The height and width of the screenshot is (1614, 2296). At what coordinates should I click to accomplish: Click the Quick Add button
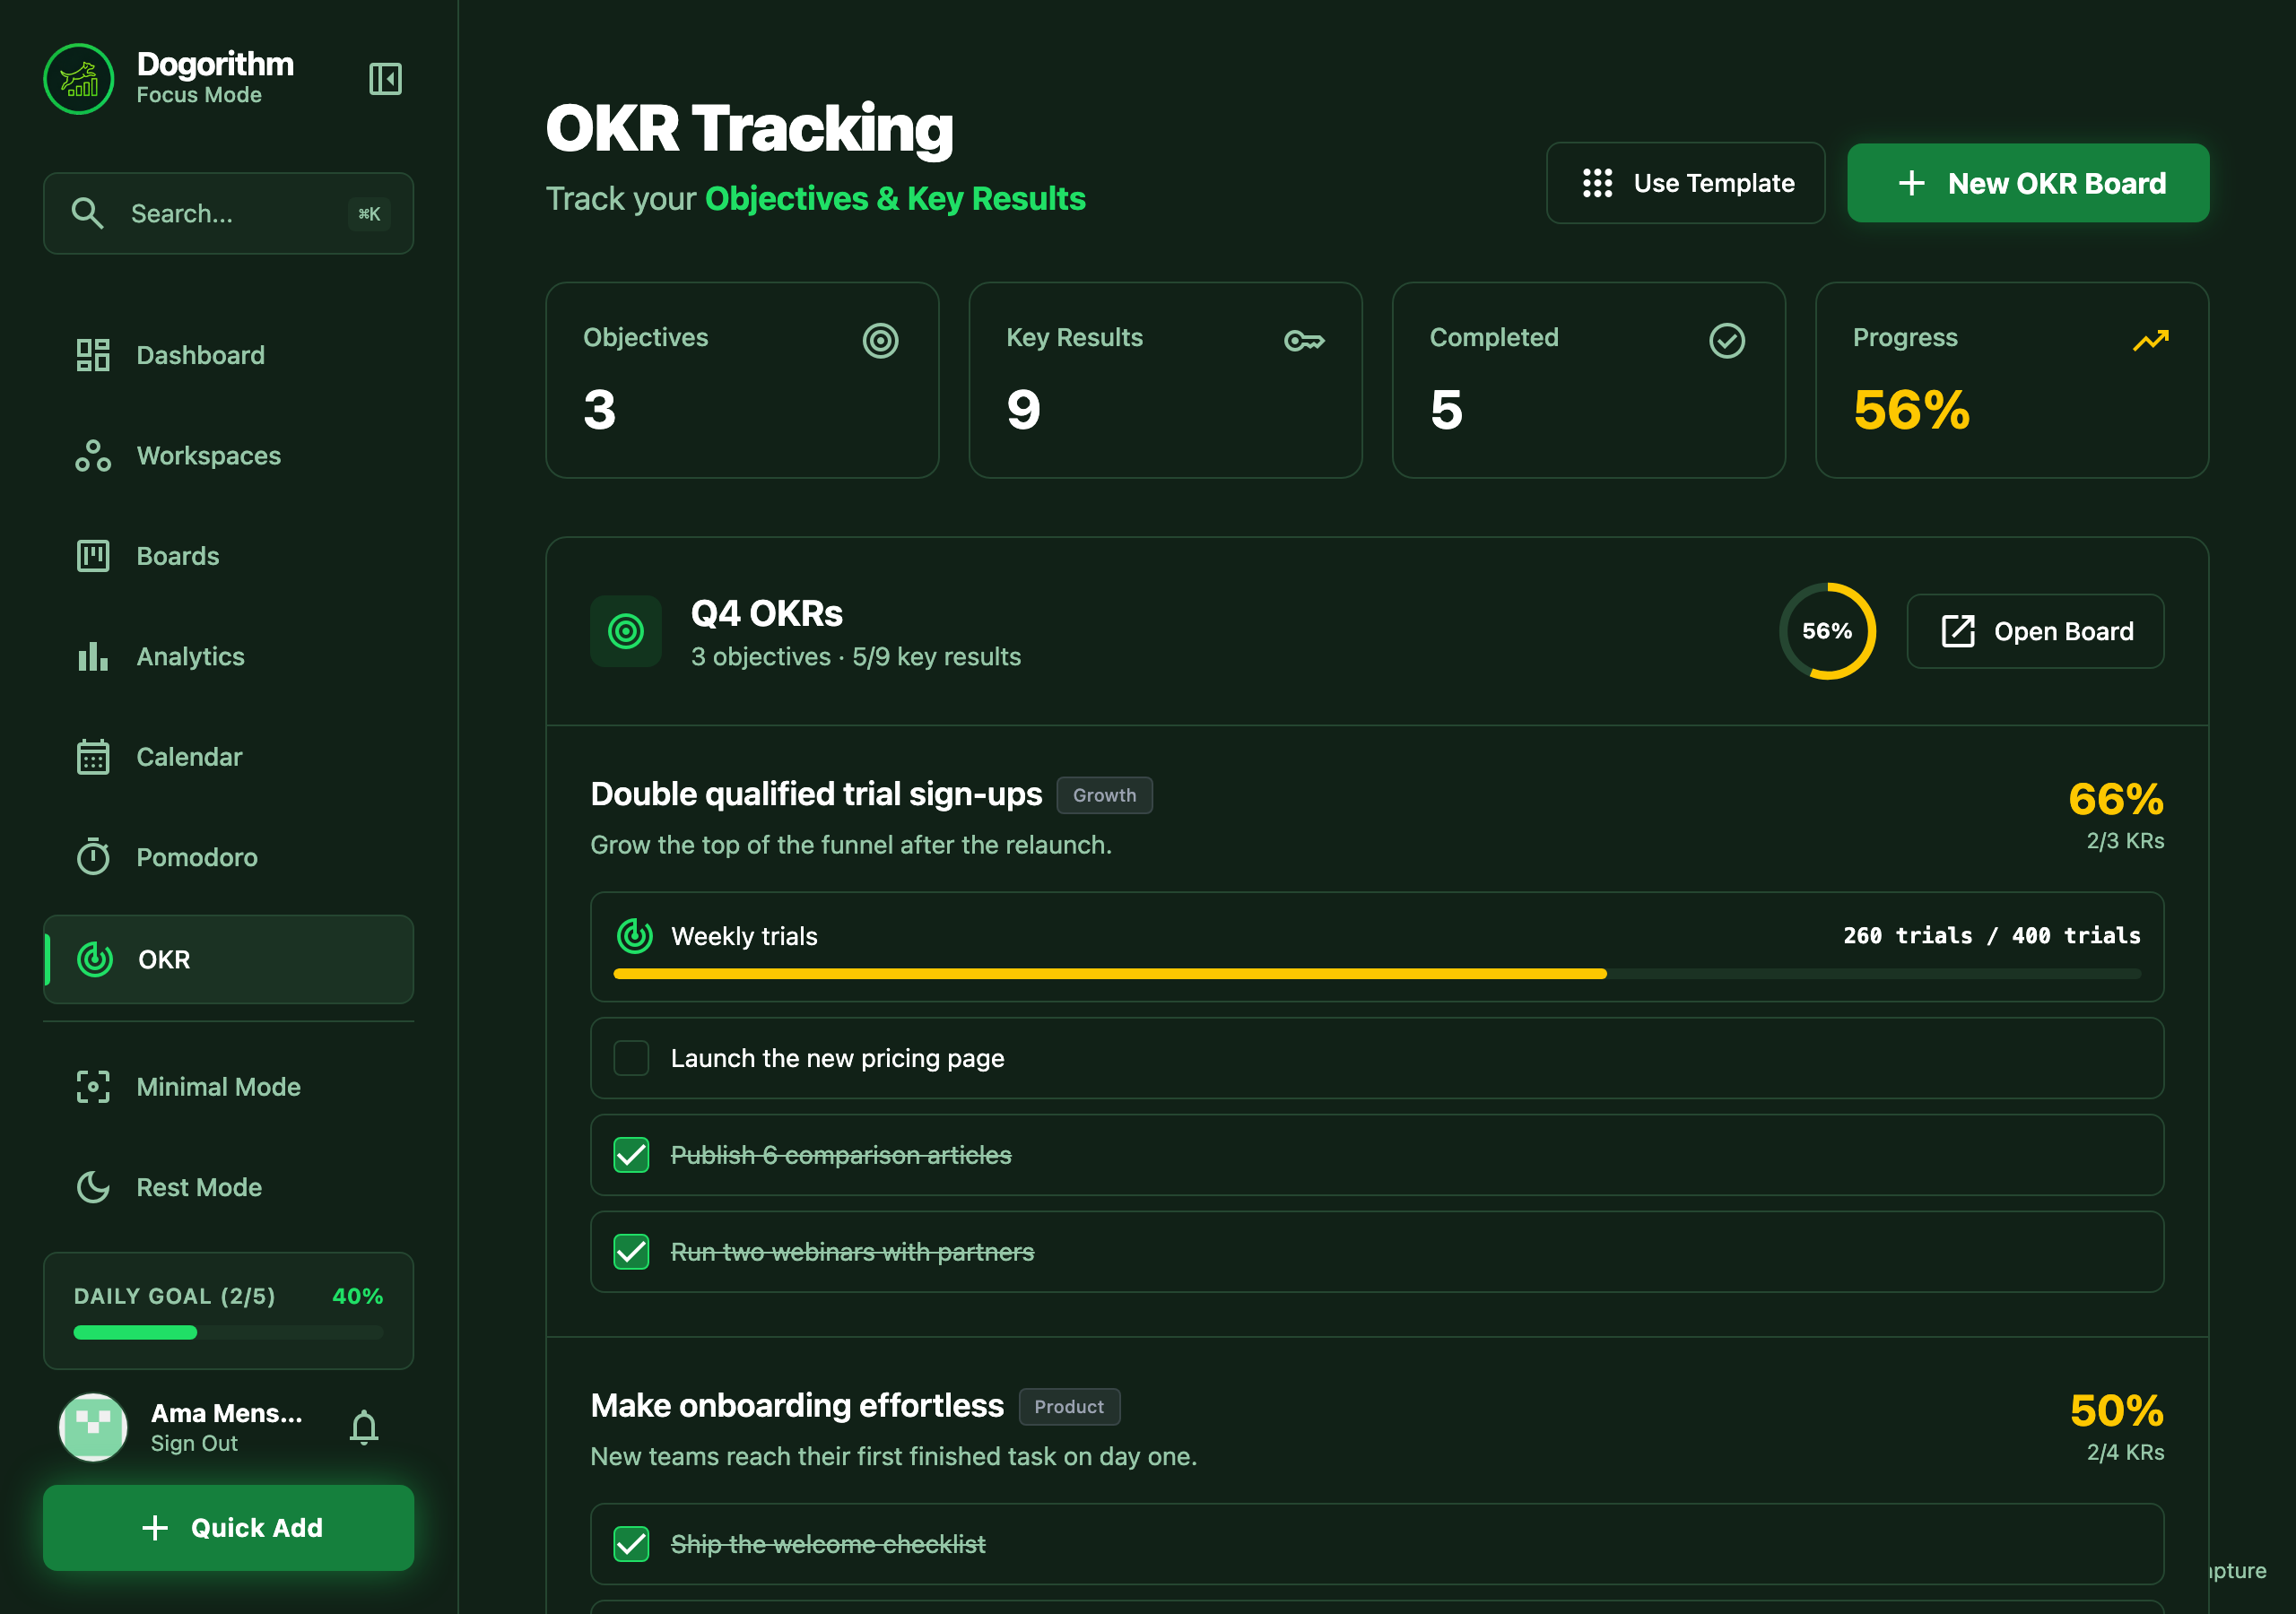[x=228, y=1528]
